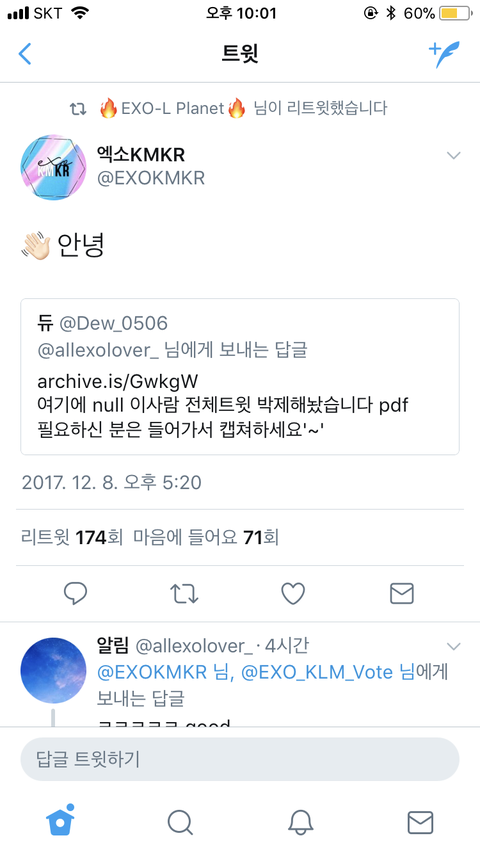This screenshot has width=480, height=854.
Task: Expand options chevron for 알림 reply
Action: (453, 646)
